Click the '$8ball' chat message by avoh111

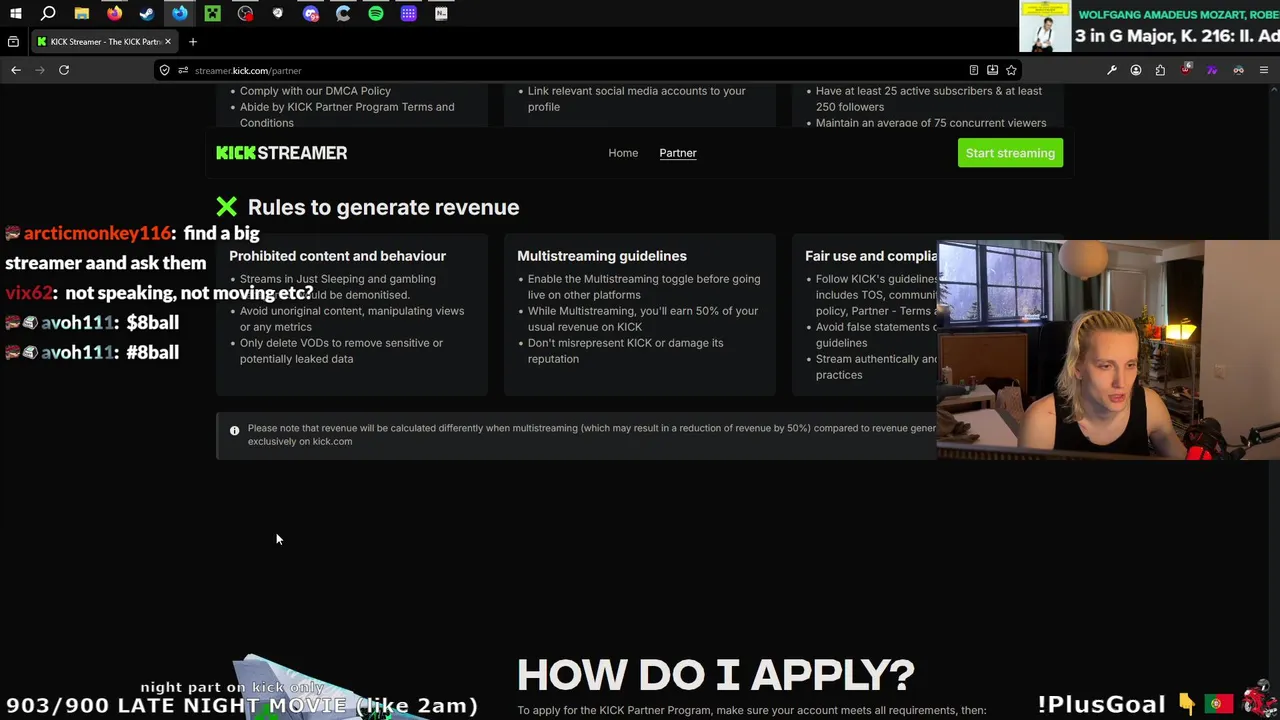(152, 323)
